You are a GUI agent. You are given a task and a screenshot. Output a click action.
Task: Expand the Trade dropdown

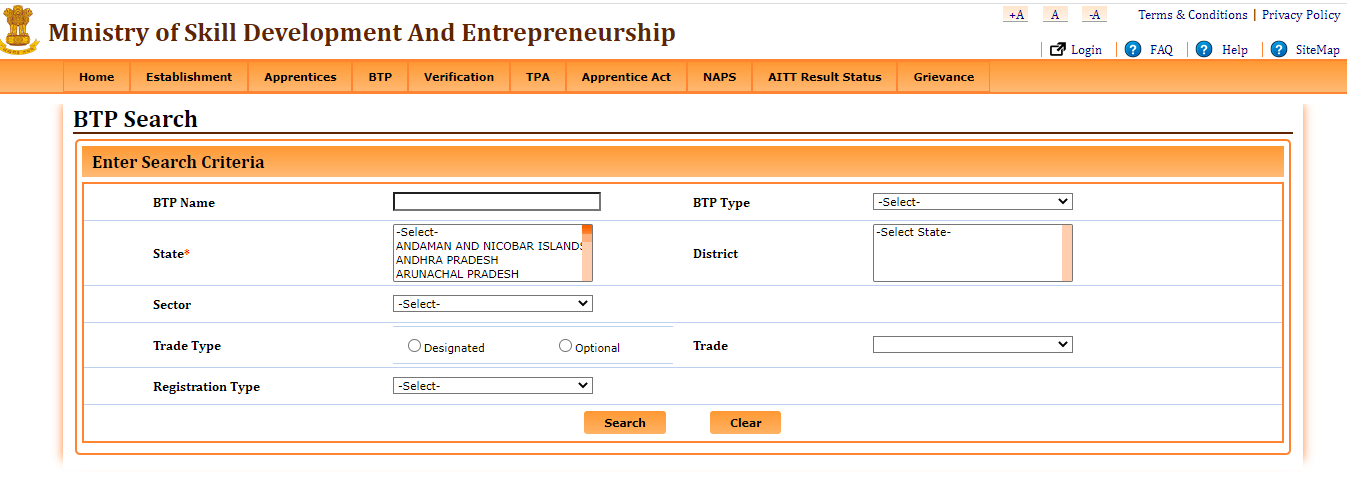(972, 345)
